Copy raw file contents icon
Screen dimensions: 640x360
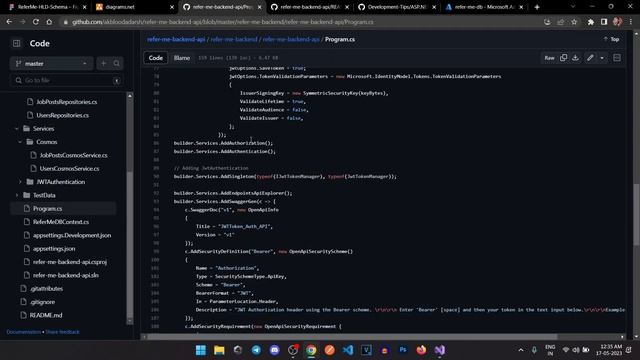click(x=564, y=58)
